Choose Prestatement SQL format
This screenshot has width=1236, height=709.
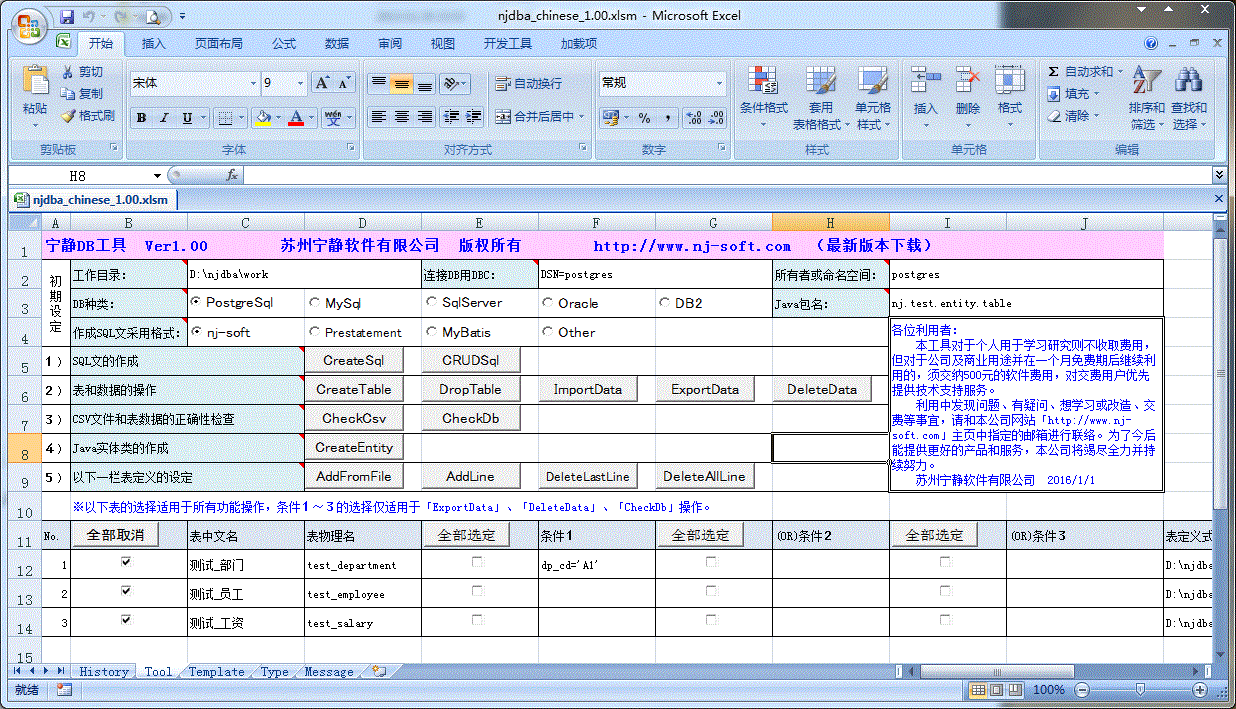coord(315,332)
